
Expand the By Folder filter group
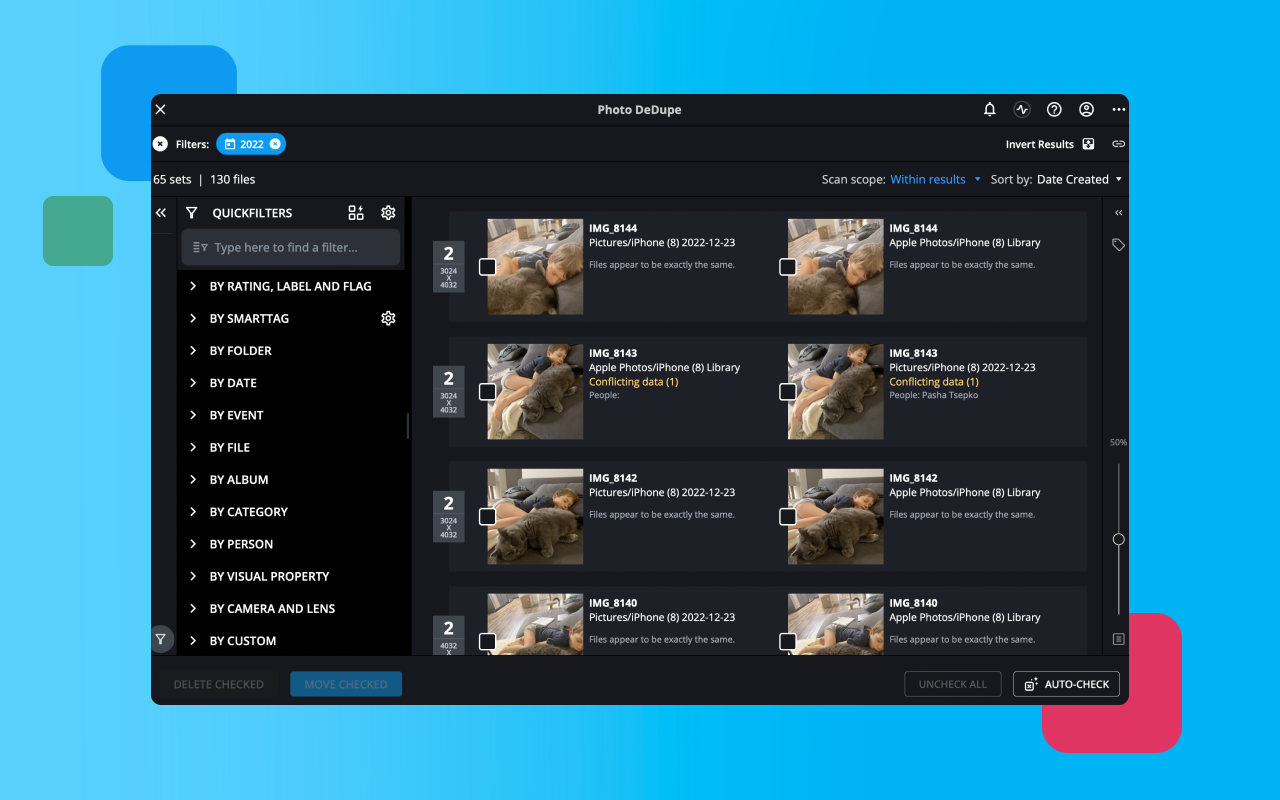click(193, 351)
